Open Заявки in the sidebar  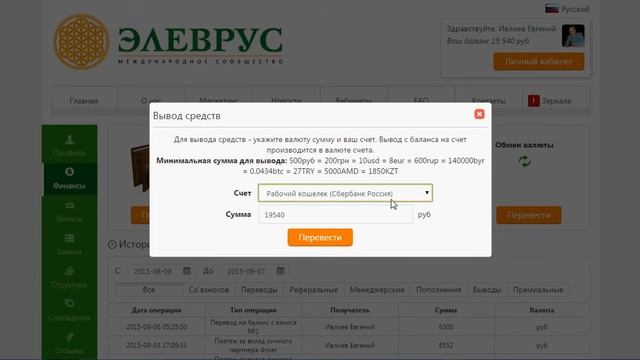(x=69, y=244)
